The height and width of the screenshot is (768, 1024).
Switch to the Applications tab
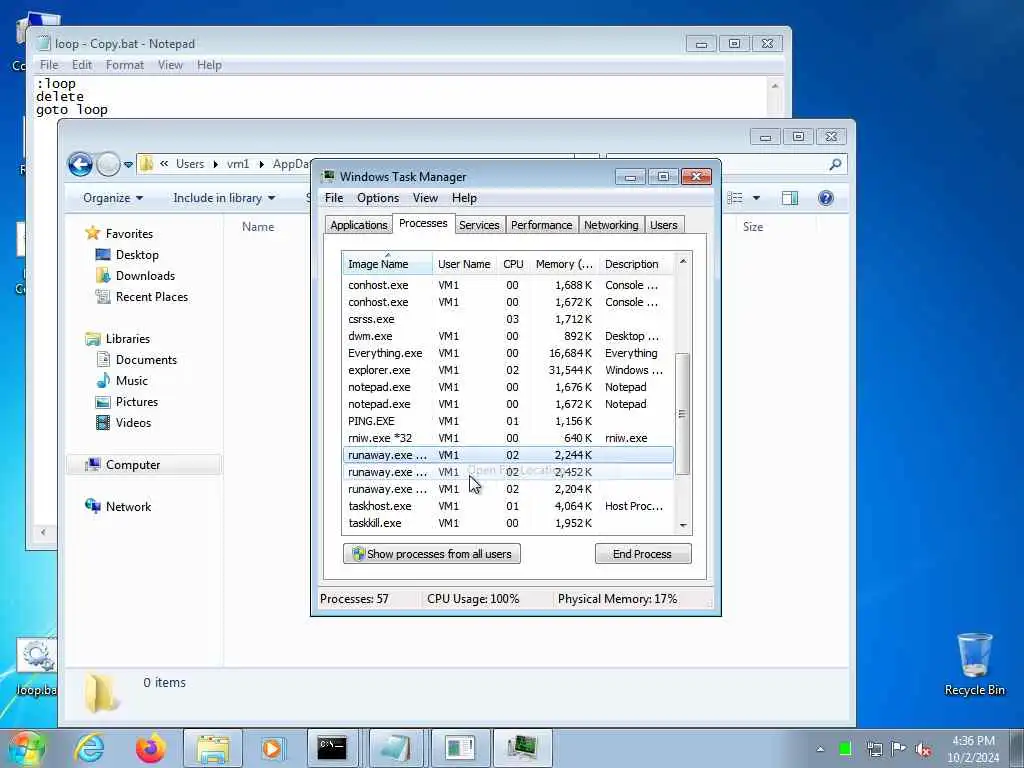click(x=359, y=225)
